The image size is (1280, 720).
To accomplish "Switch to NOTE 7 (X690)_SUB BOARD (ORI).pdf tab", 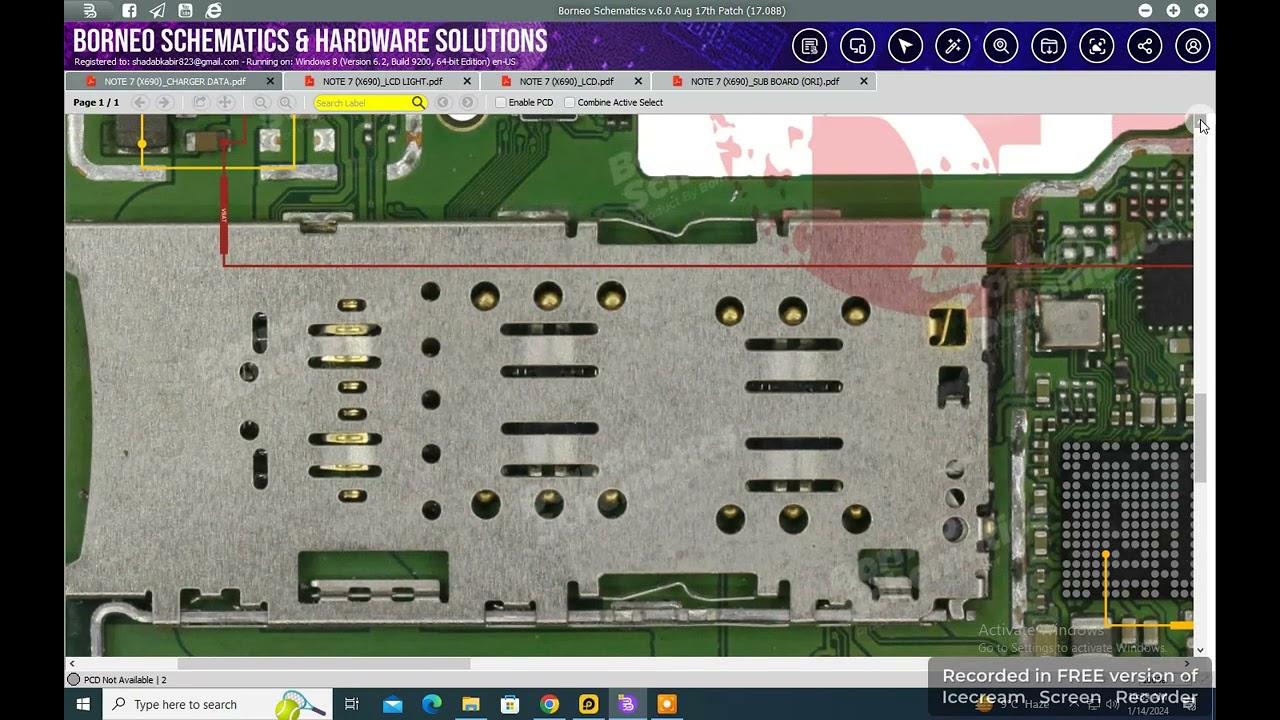I will coord(764,81).
